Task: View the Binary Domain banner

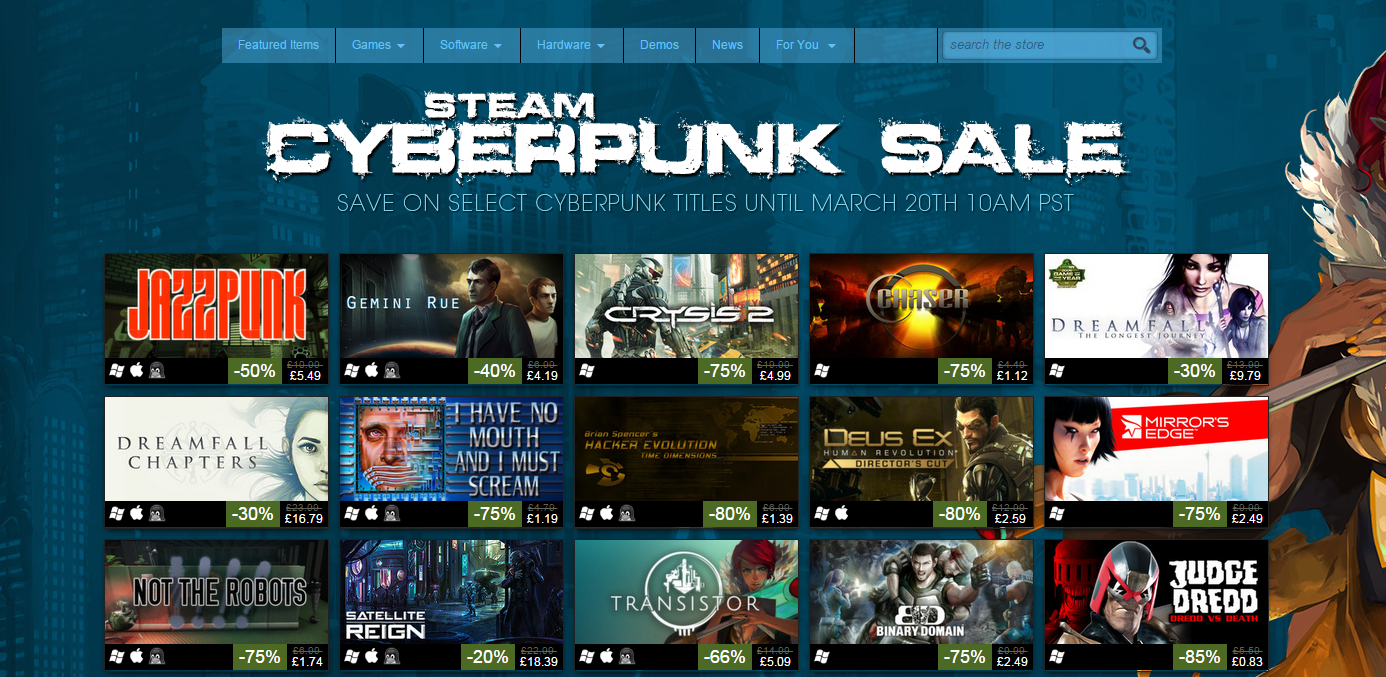Action: pyautogui.click(x=922, y=592)
